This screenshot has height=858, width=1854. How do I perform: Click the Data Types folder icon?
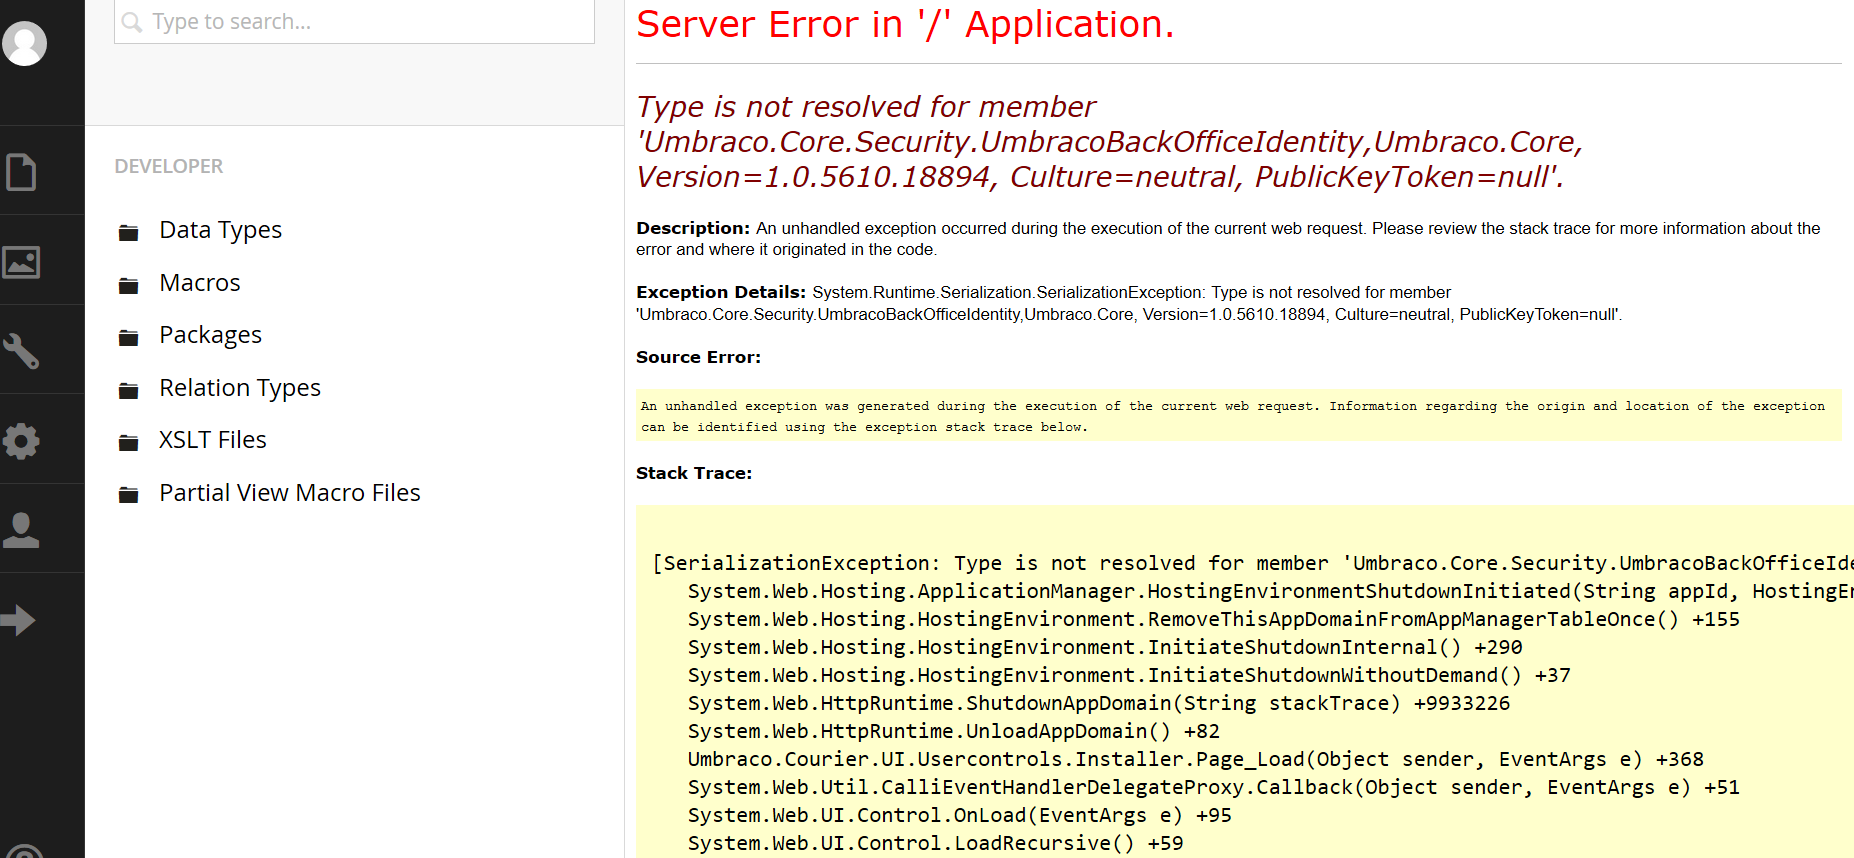(128, 233)
